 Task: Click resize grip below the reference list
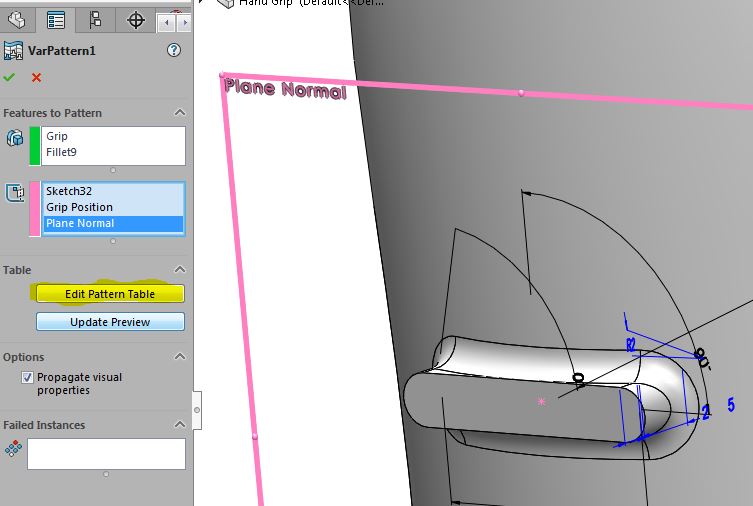coord(113,241)
